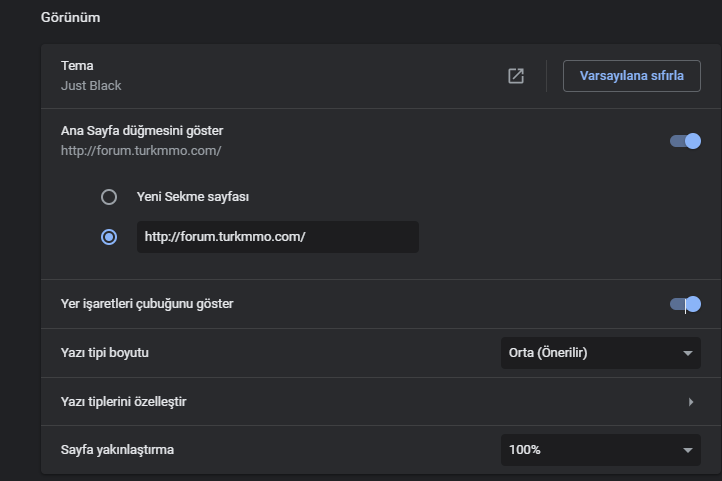Disable the Ana Sayfa düğmesini göster toggle
This screenshot has width=722, height=481.
coord(685,141)
